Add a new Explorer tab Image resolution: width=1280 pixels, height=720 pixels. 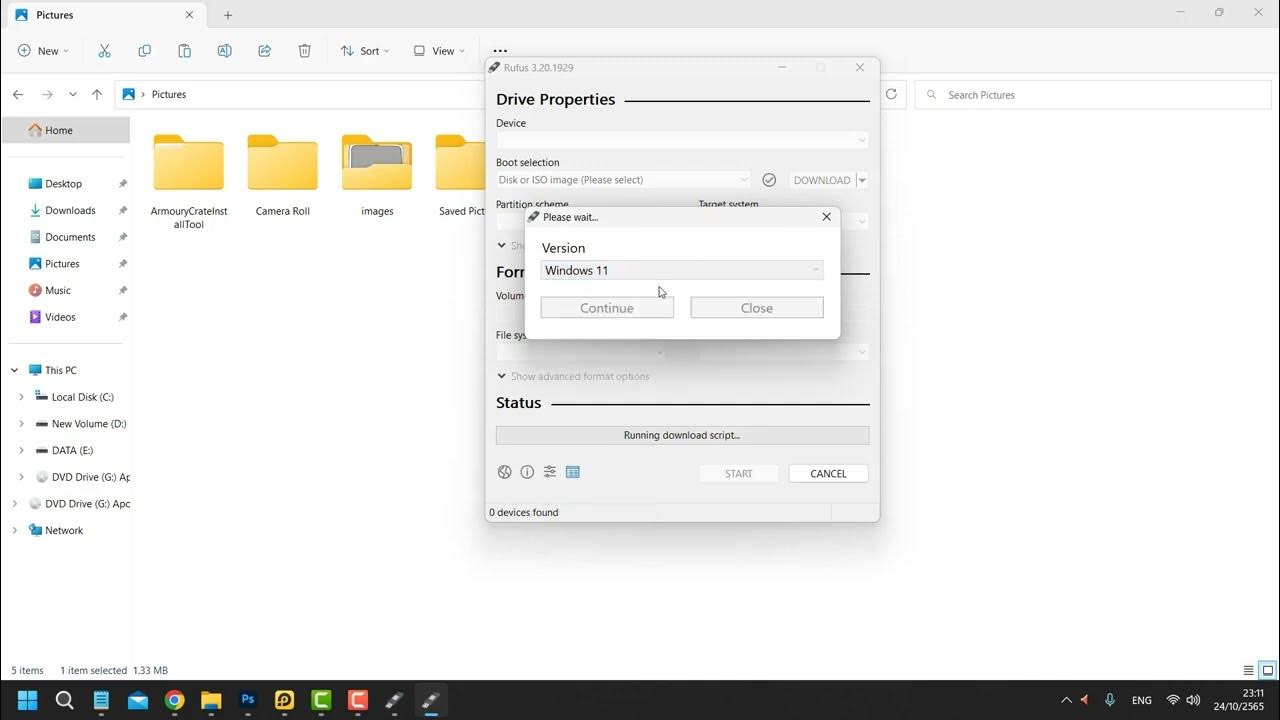pos(228,15)
